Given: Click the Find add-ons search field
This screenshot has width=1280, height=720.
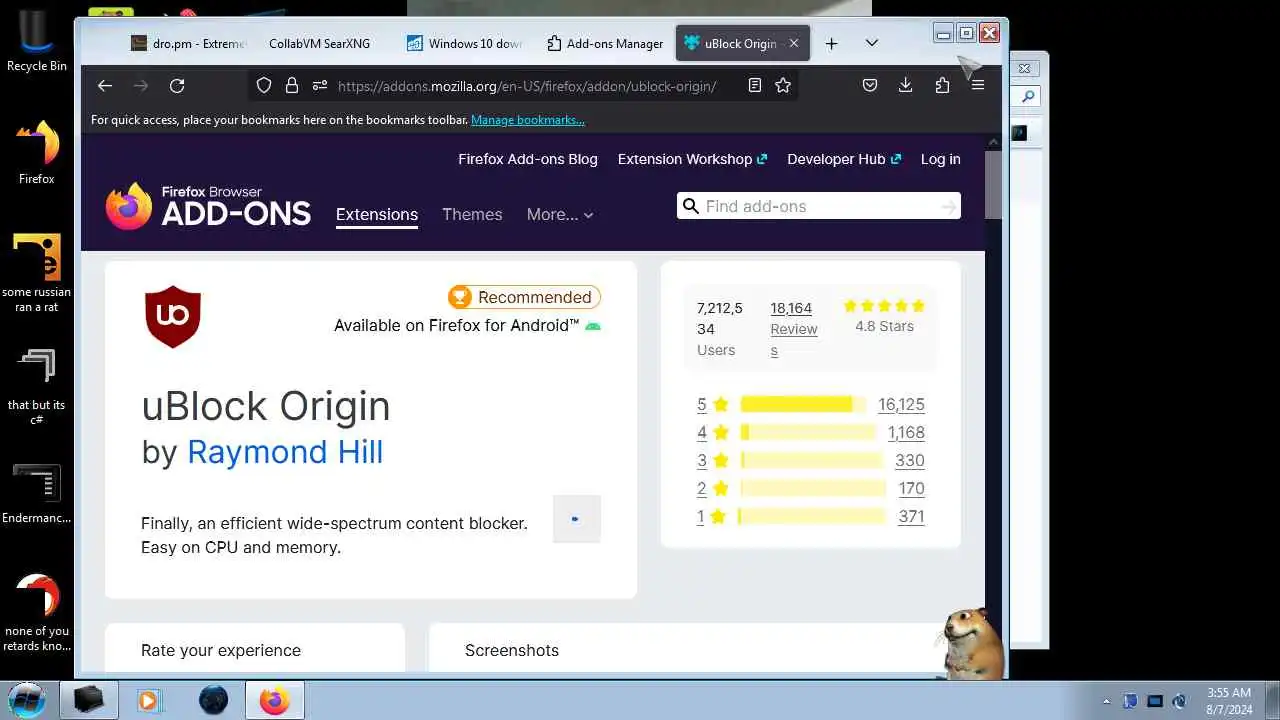Looking at the screenshot, I should 819,206.
